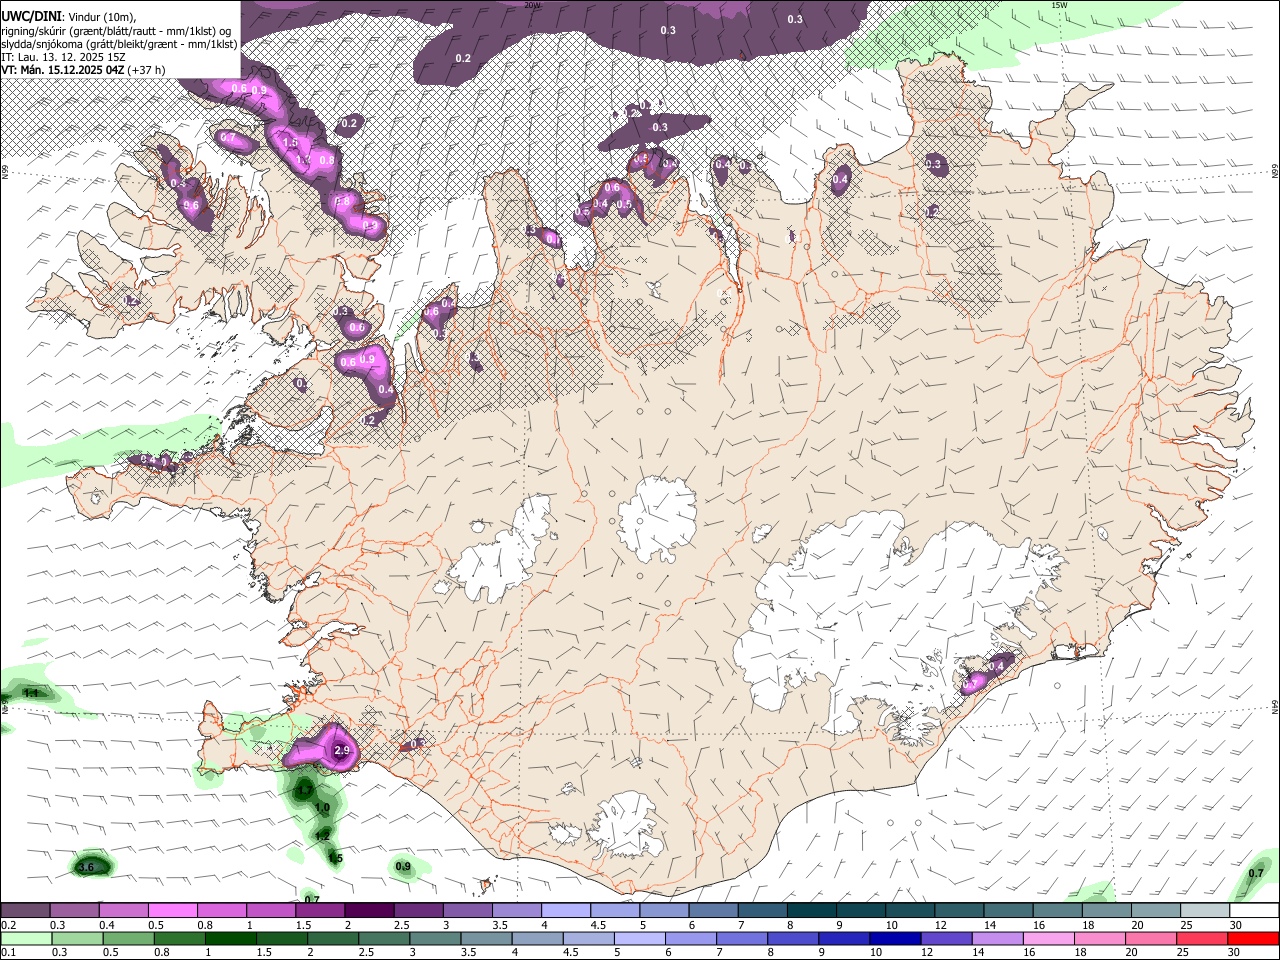Viewport: 1280px width, 960px height.
Task: Pick the dark teal swatch after 8 in upper scale
Action: pyautogui.click(x=811, y=910)
